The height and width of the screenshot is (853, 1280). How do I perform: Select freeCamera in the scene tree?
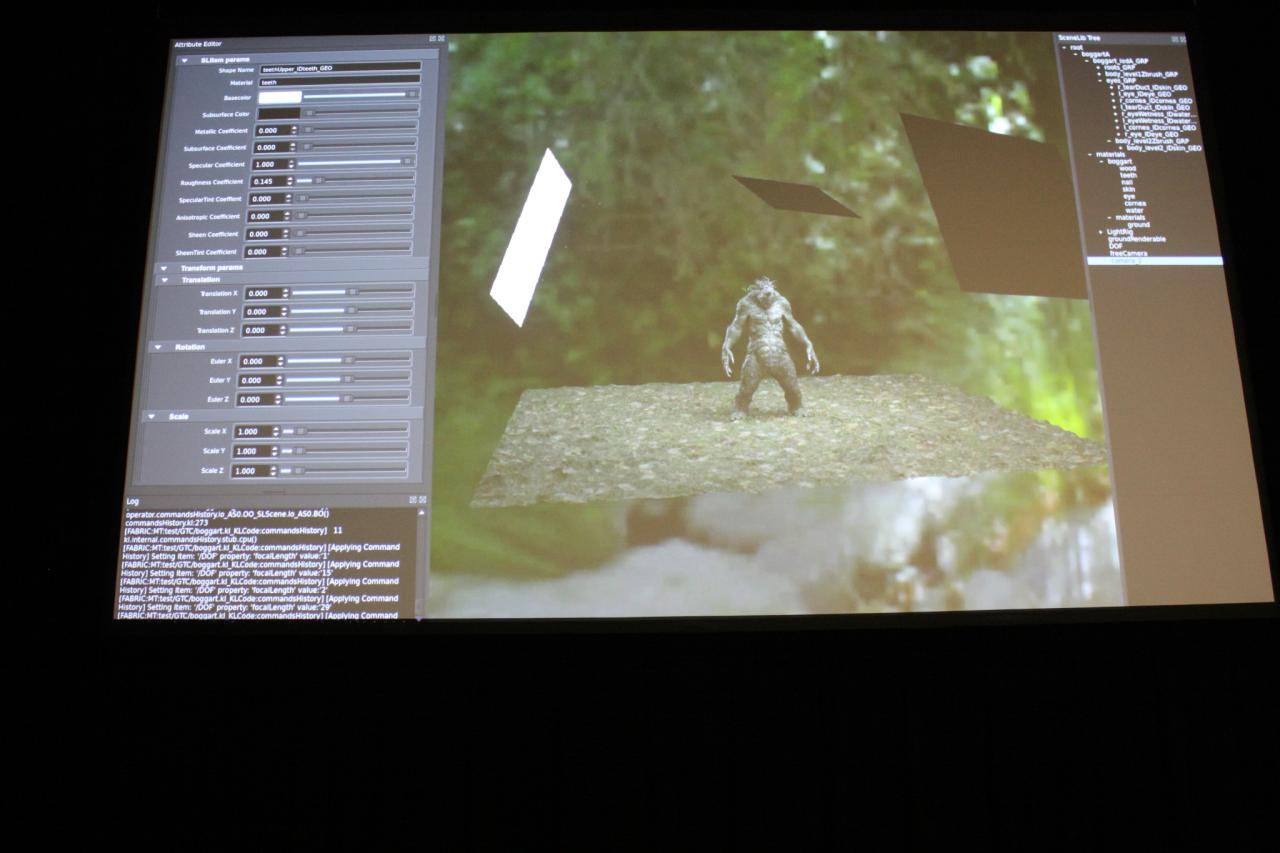coord(1129,254)
